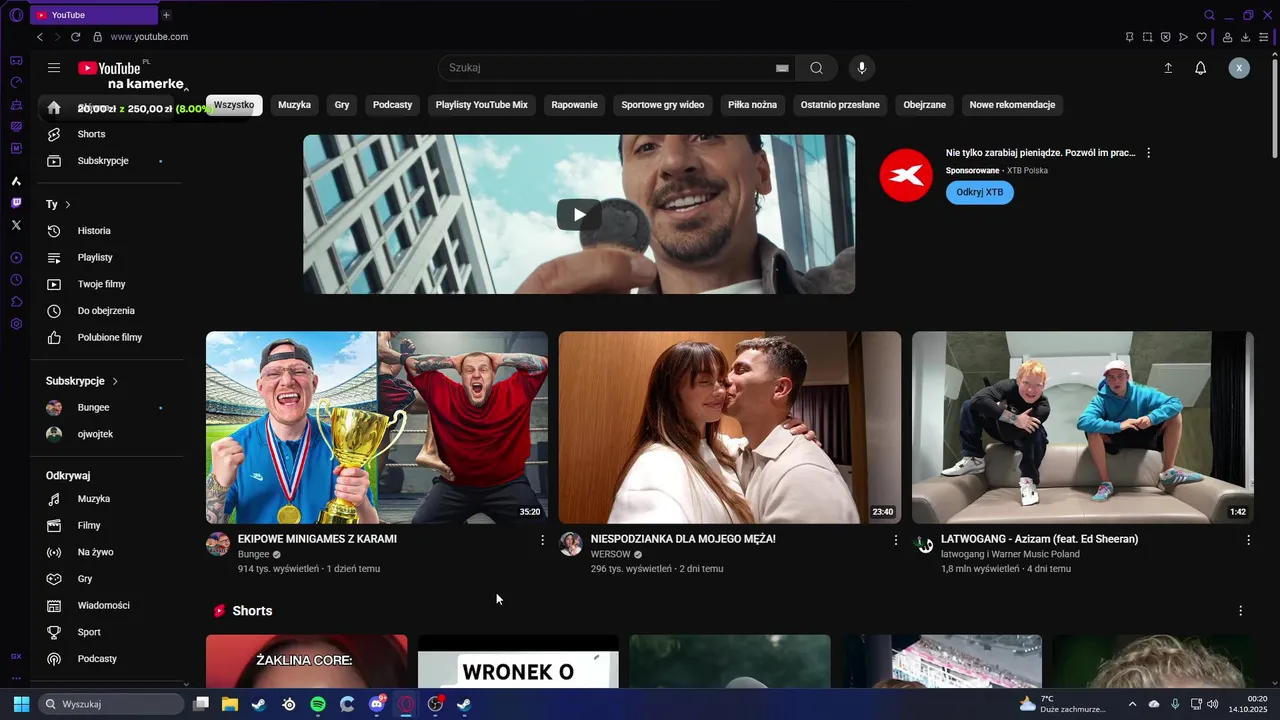The width and height of the screenshot is (1280, 720).
Task: Click the YouTube logo
Action: click(x=109, y=68)
